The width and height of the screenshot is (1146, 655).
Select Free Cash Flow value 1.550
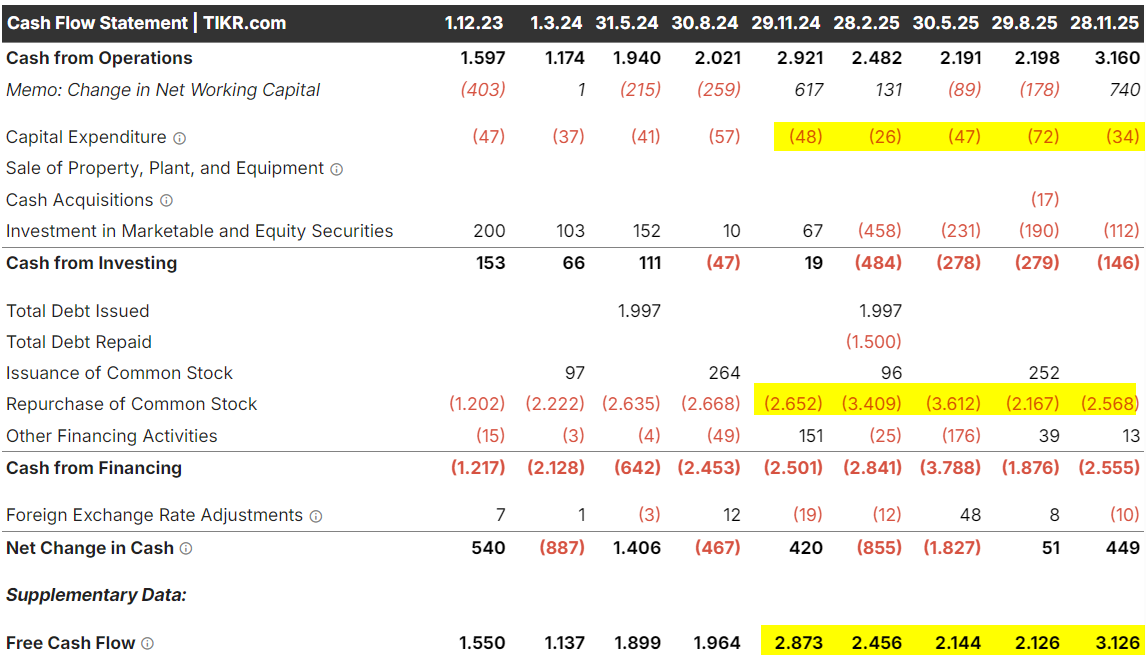click(482, 643)
